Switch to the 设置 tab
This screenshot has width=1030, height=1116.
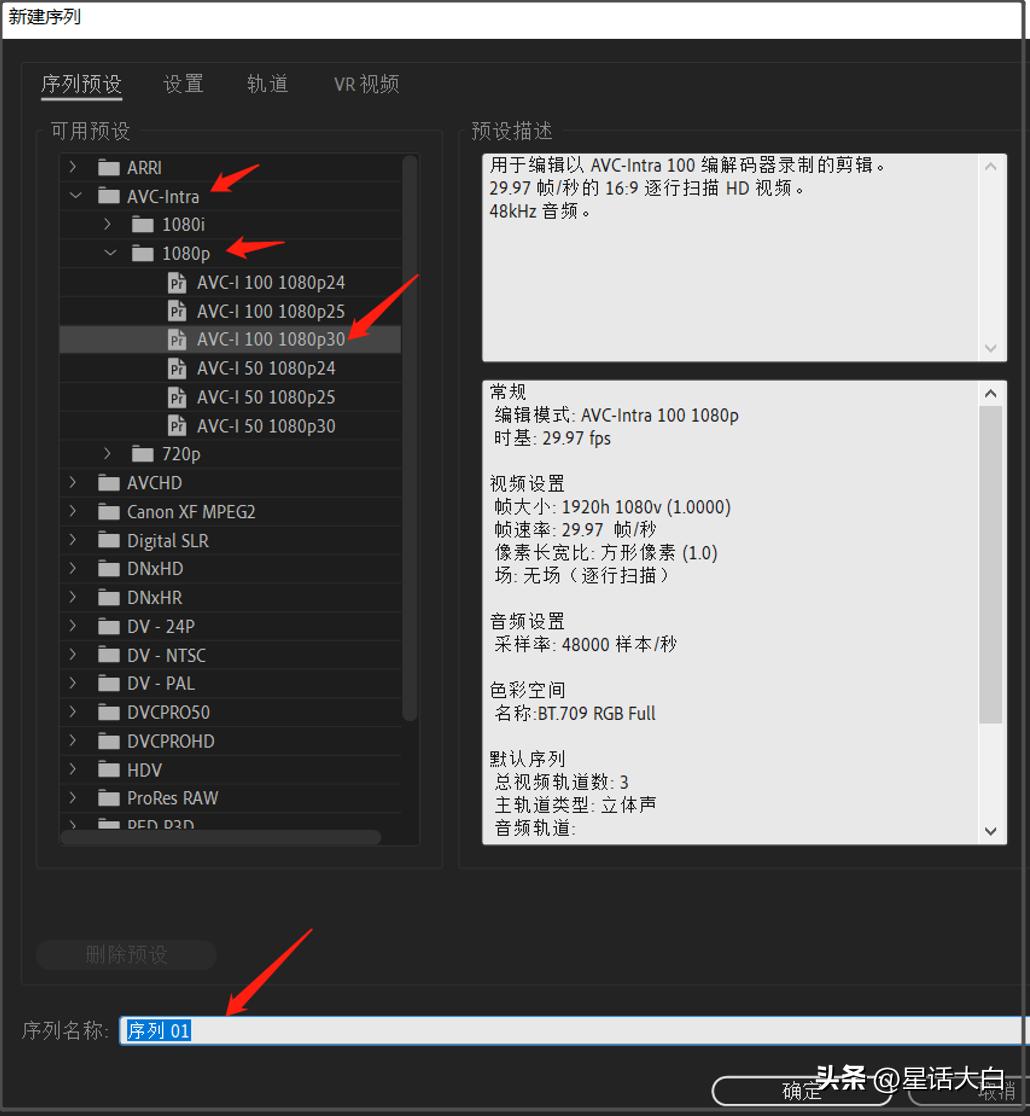coord(182,85)
